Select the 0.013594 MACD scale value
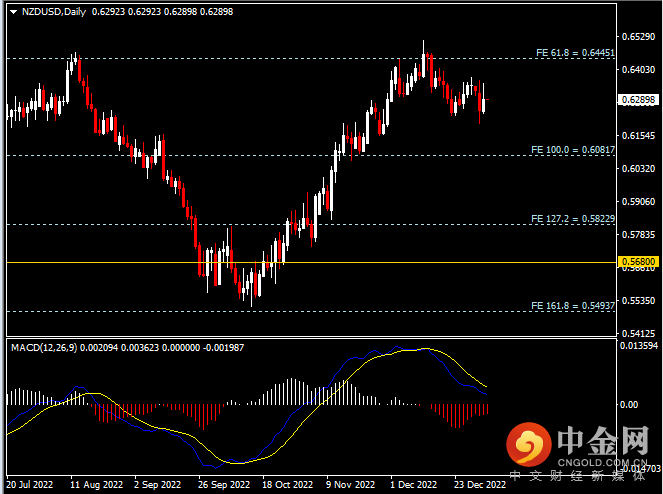This screenshot has height=494, width=663. pyautogui.click(x=637, y=346)
